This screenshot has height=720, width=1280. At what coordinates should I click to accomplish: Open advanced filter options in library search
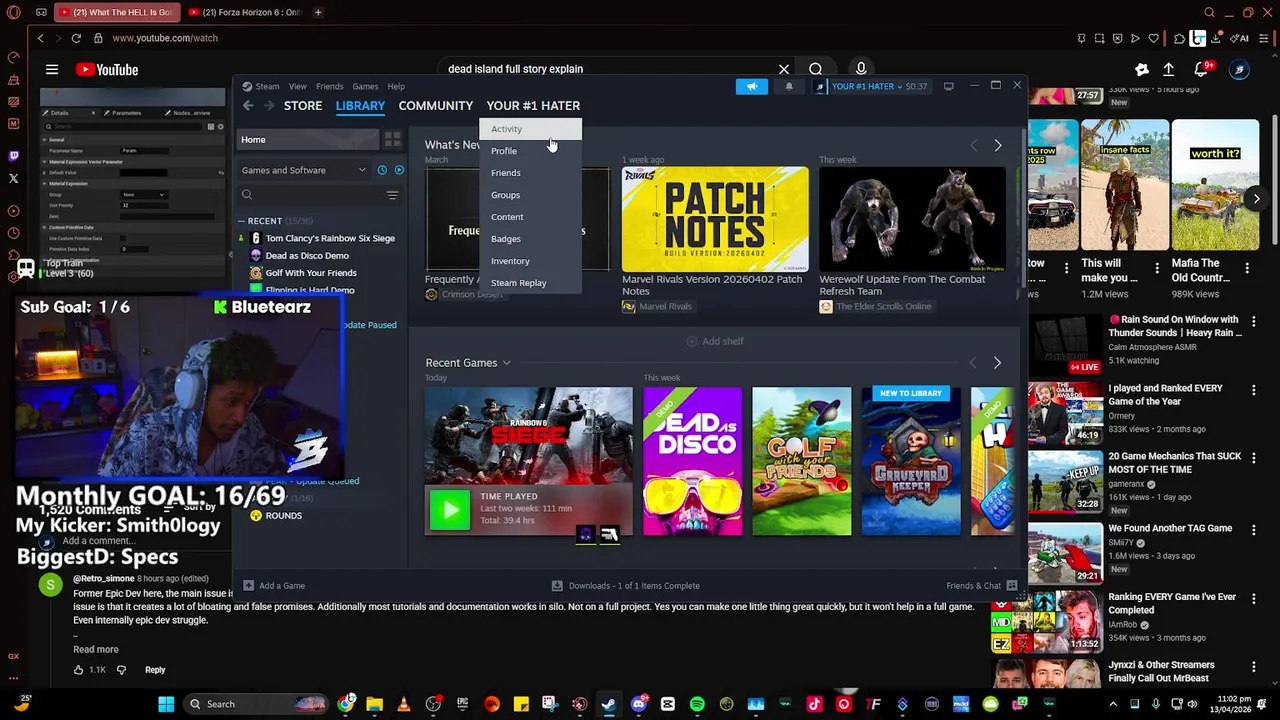392,195
